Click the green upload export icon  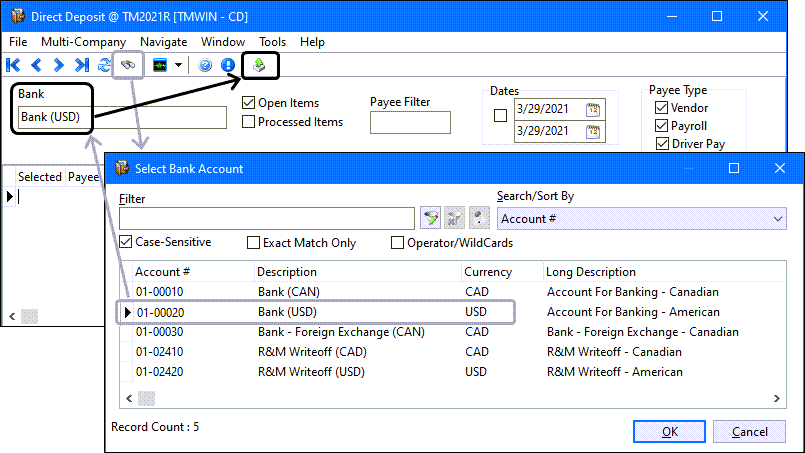(259, 65)
